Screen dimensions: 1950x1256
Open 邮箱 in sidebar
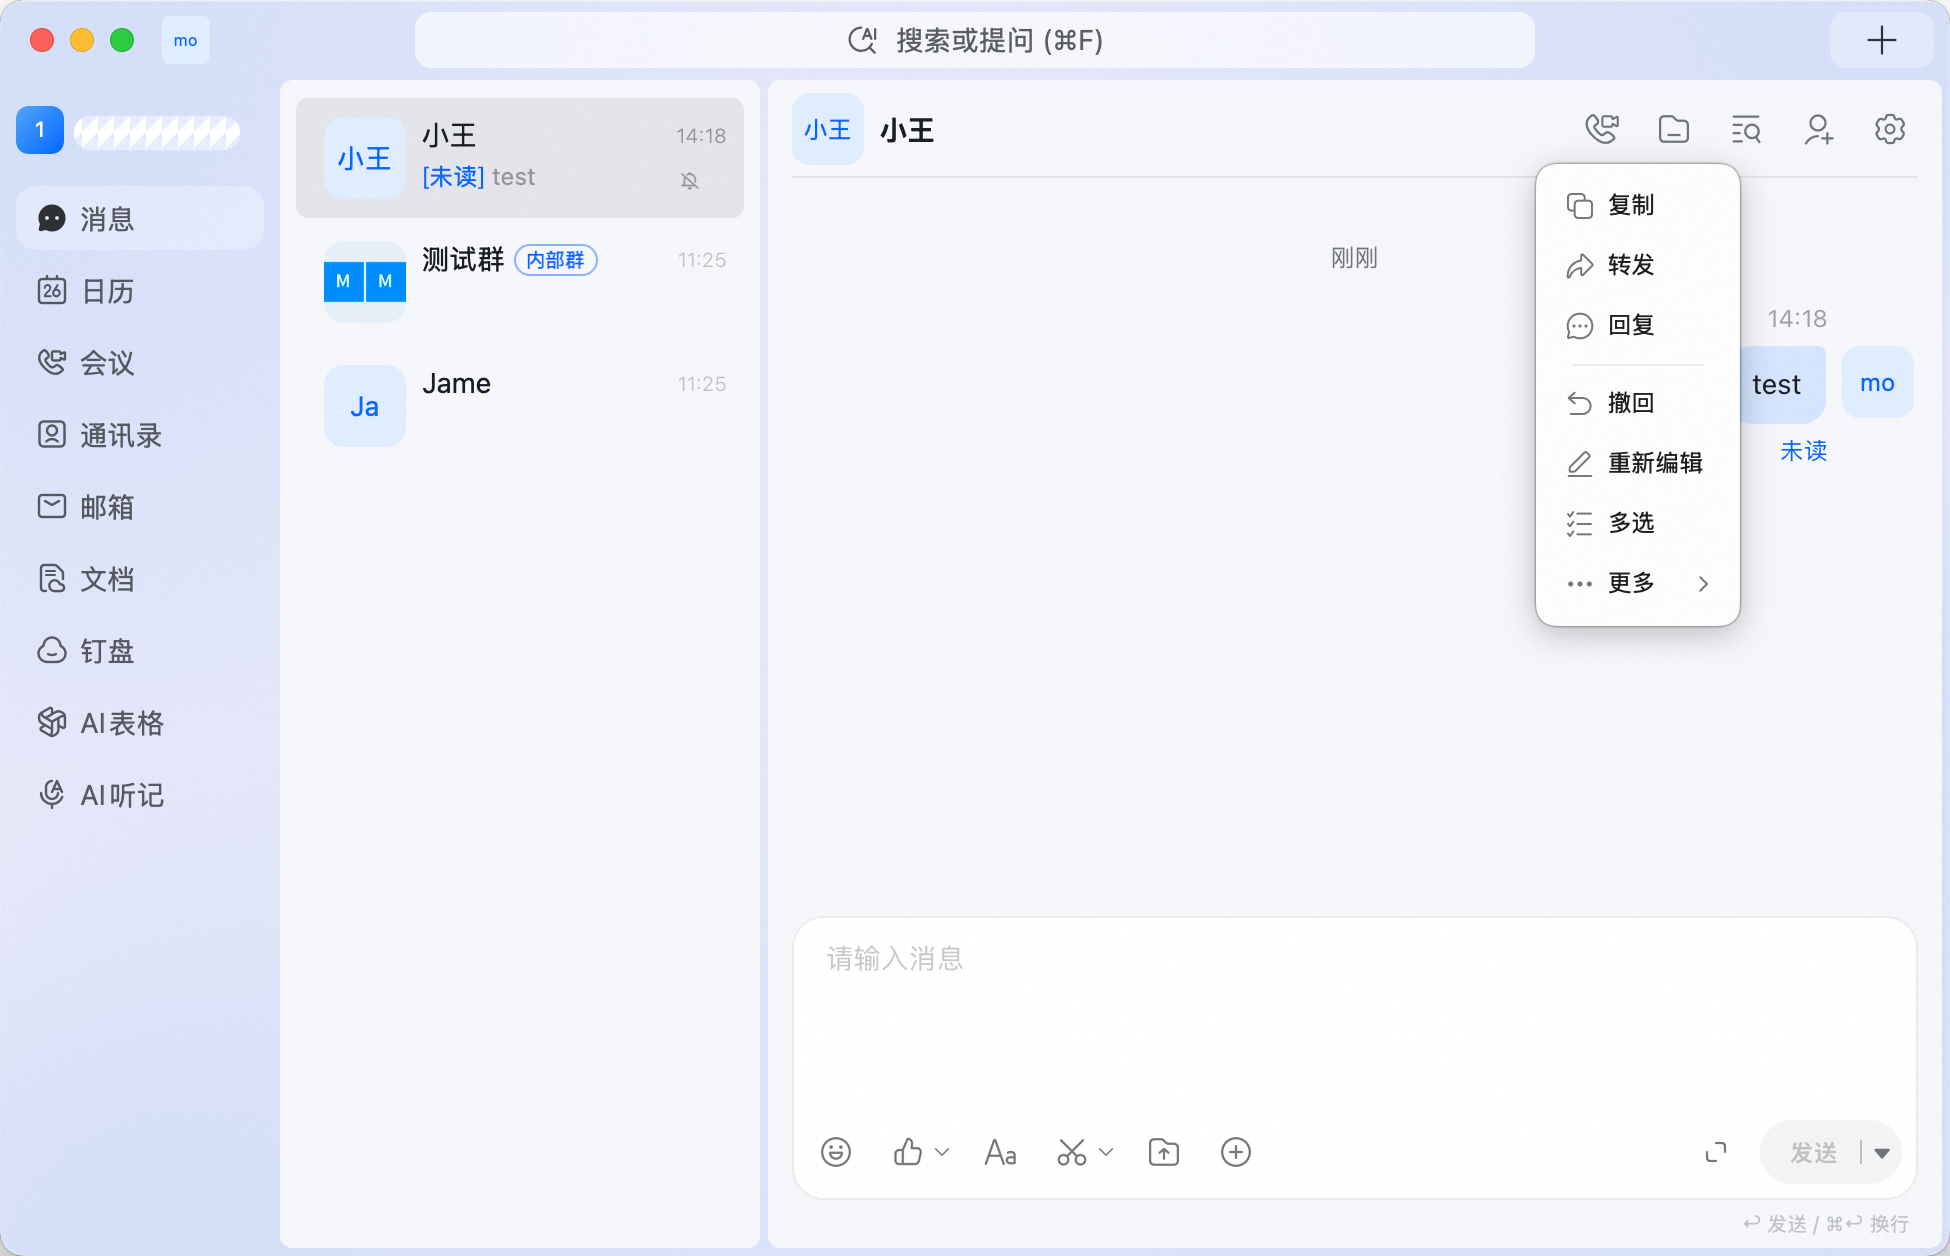pos(140,506)
